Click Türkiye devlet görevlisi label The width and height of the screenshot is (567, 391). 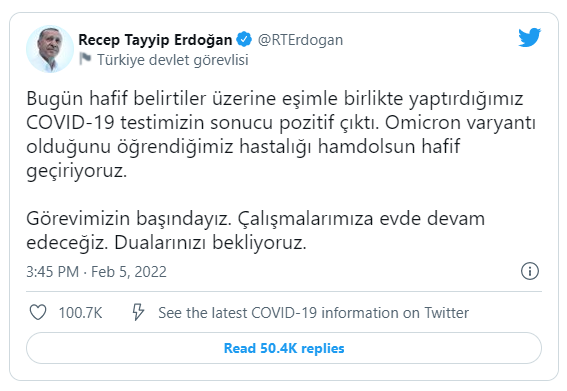[173, 60]
